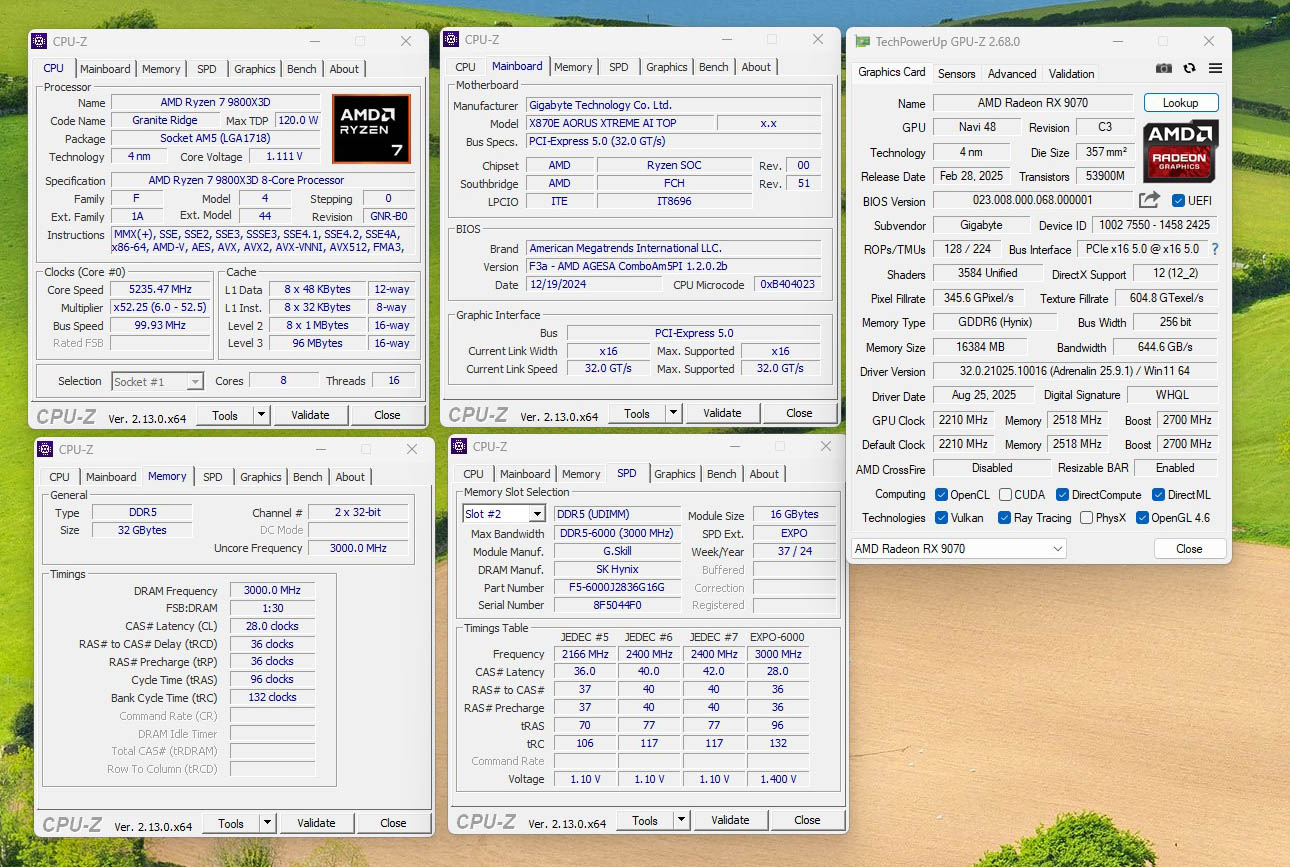Click the Resizable BAR Enabled field
Screen dimensions: 1290x867
pyautogui.click(x=1176, y=468)
